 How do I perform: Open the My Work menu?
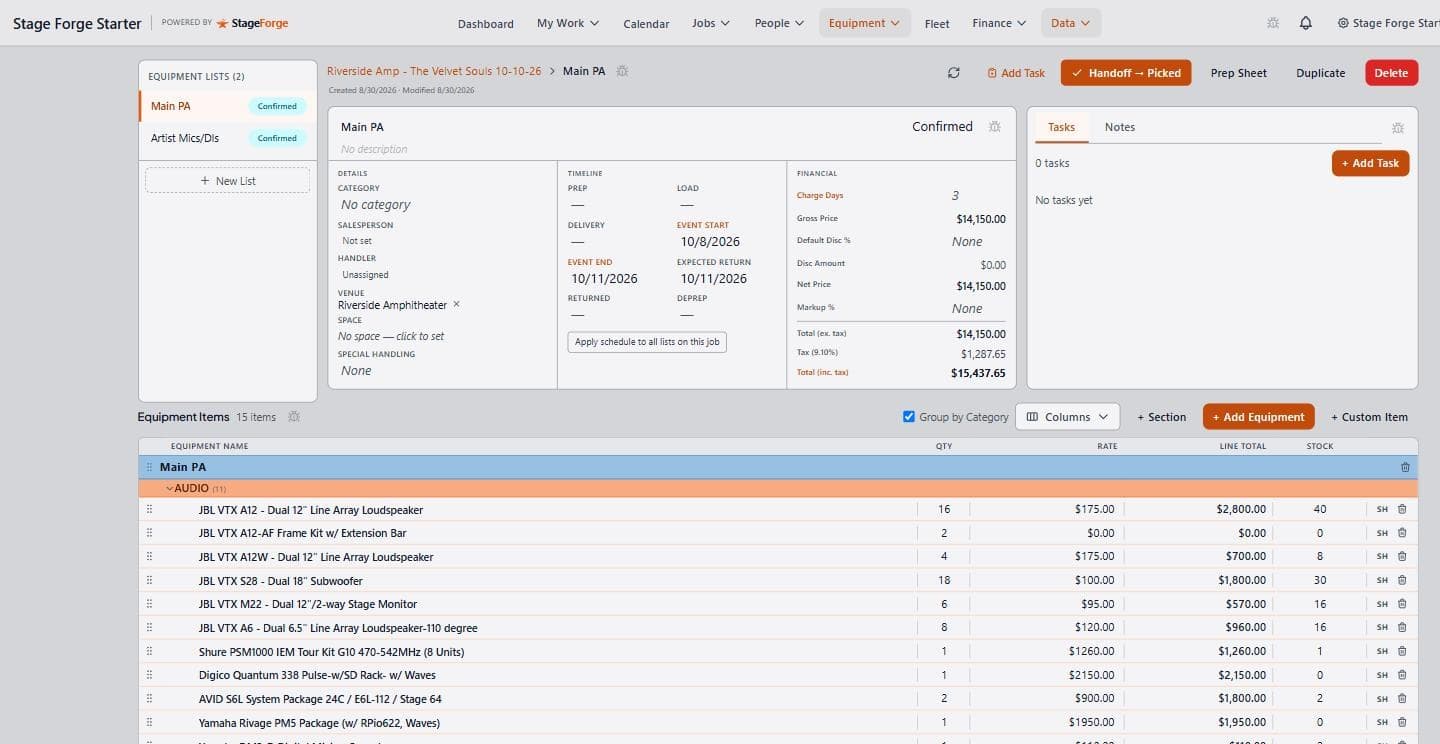click(x=568, y=23)
